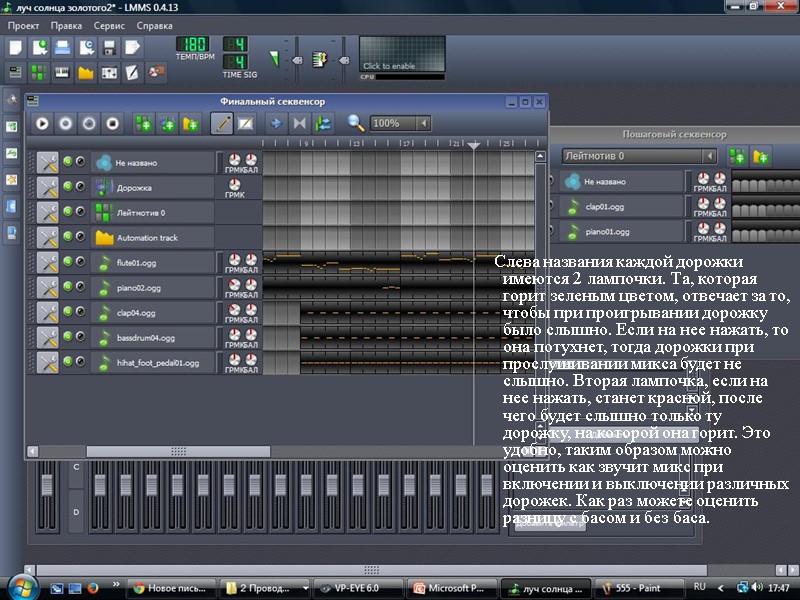Click the master pitch slider handle
The height and width of the screenshot is (600, 800).
[344, 60]
